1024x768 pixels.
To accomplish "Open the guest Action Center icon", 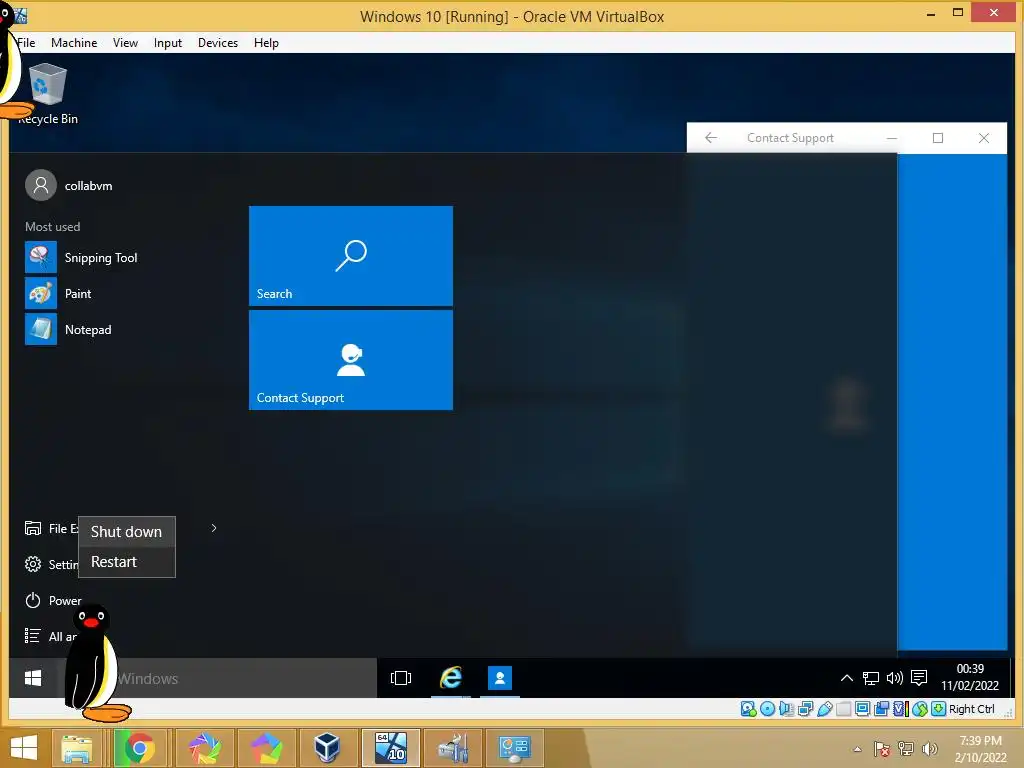I will (x=919, y=678).
